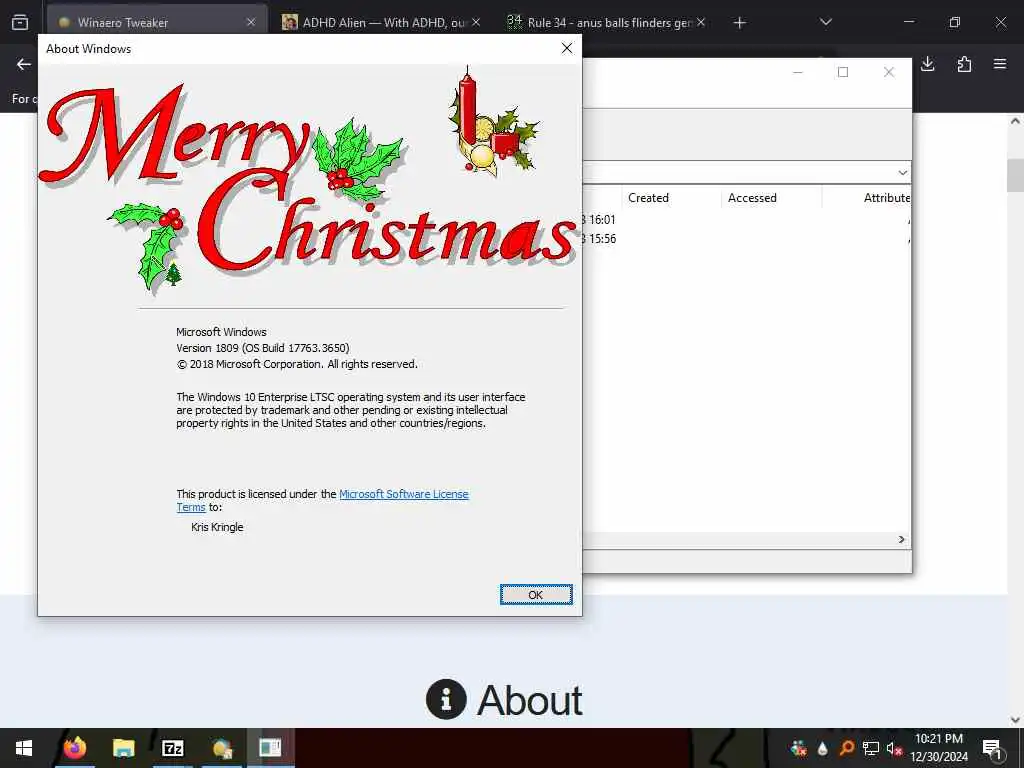Expand the list all tabs chevron

click(825, 22)
